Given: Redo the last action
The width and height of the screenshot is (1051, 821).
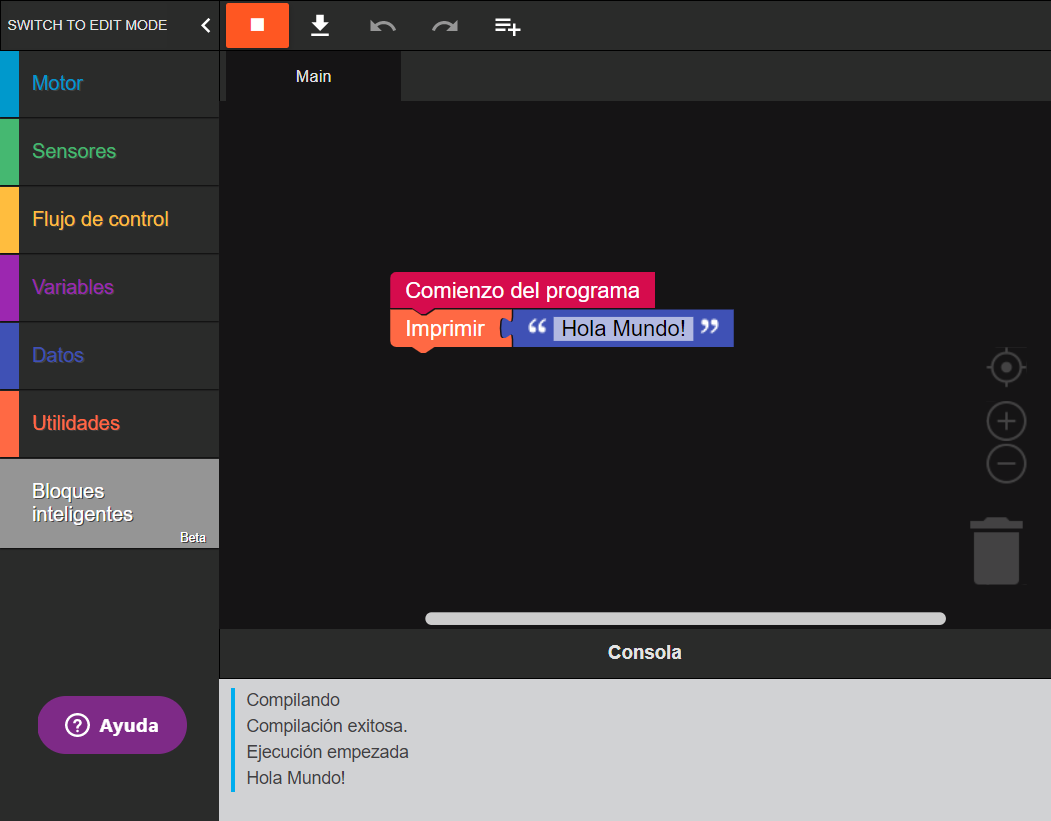Looking at the screenshot, I should pos(445,26).
